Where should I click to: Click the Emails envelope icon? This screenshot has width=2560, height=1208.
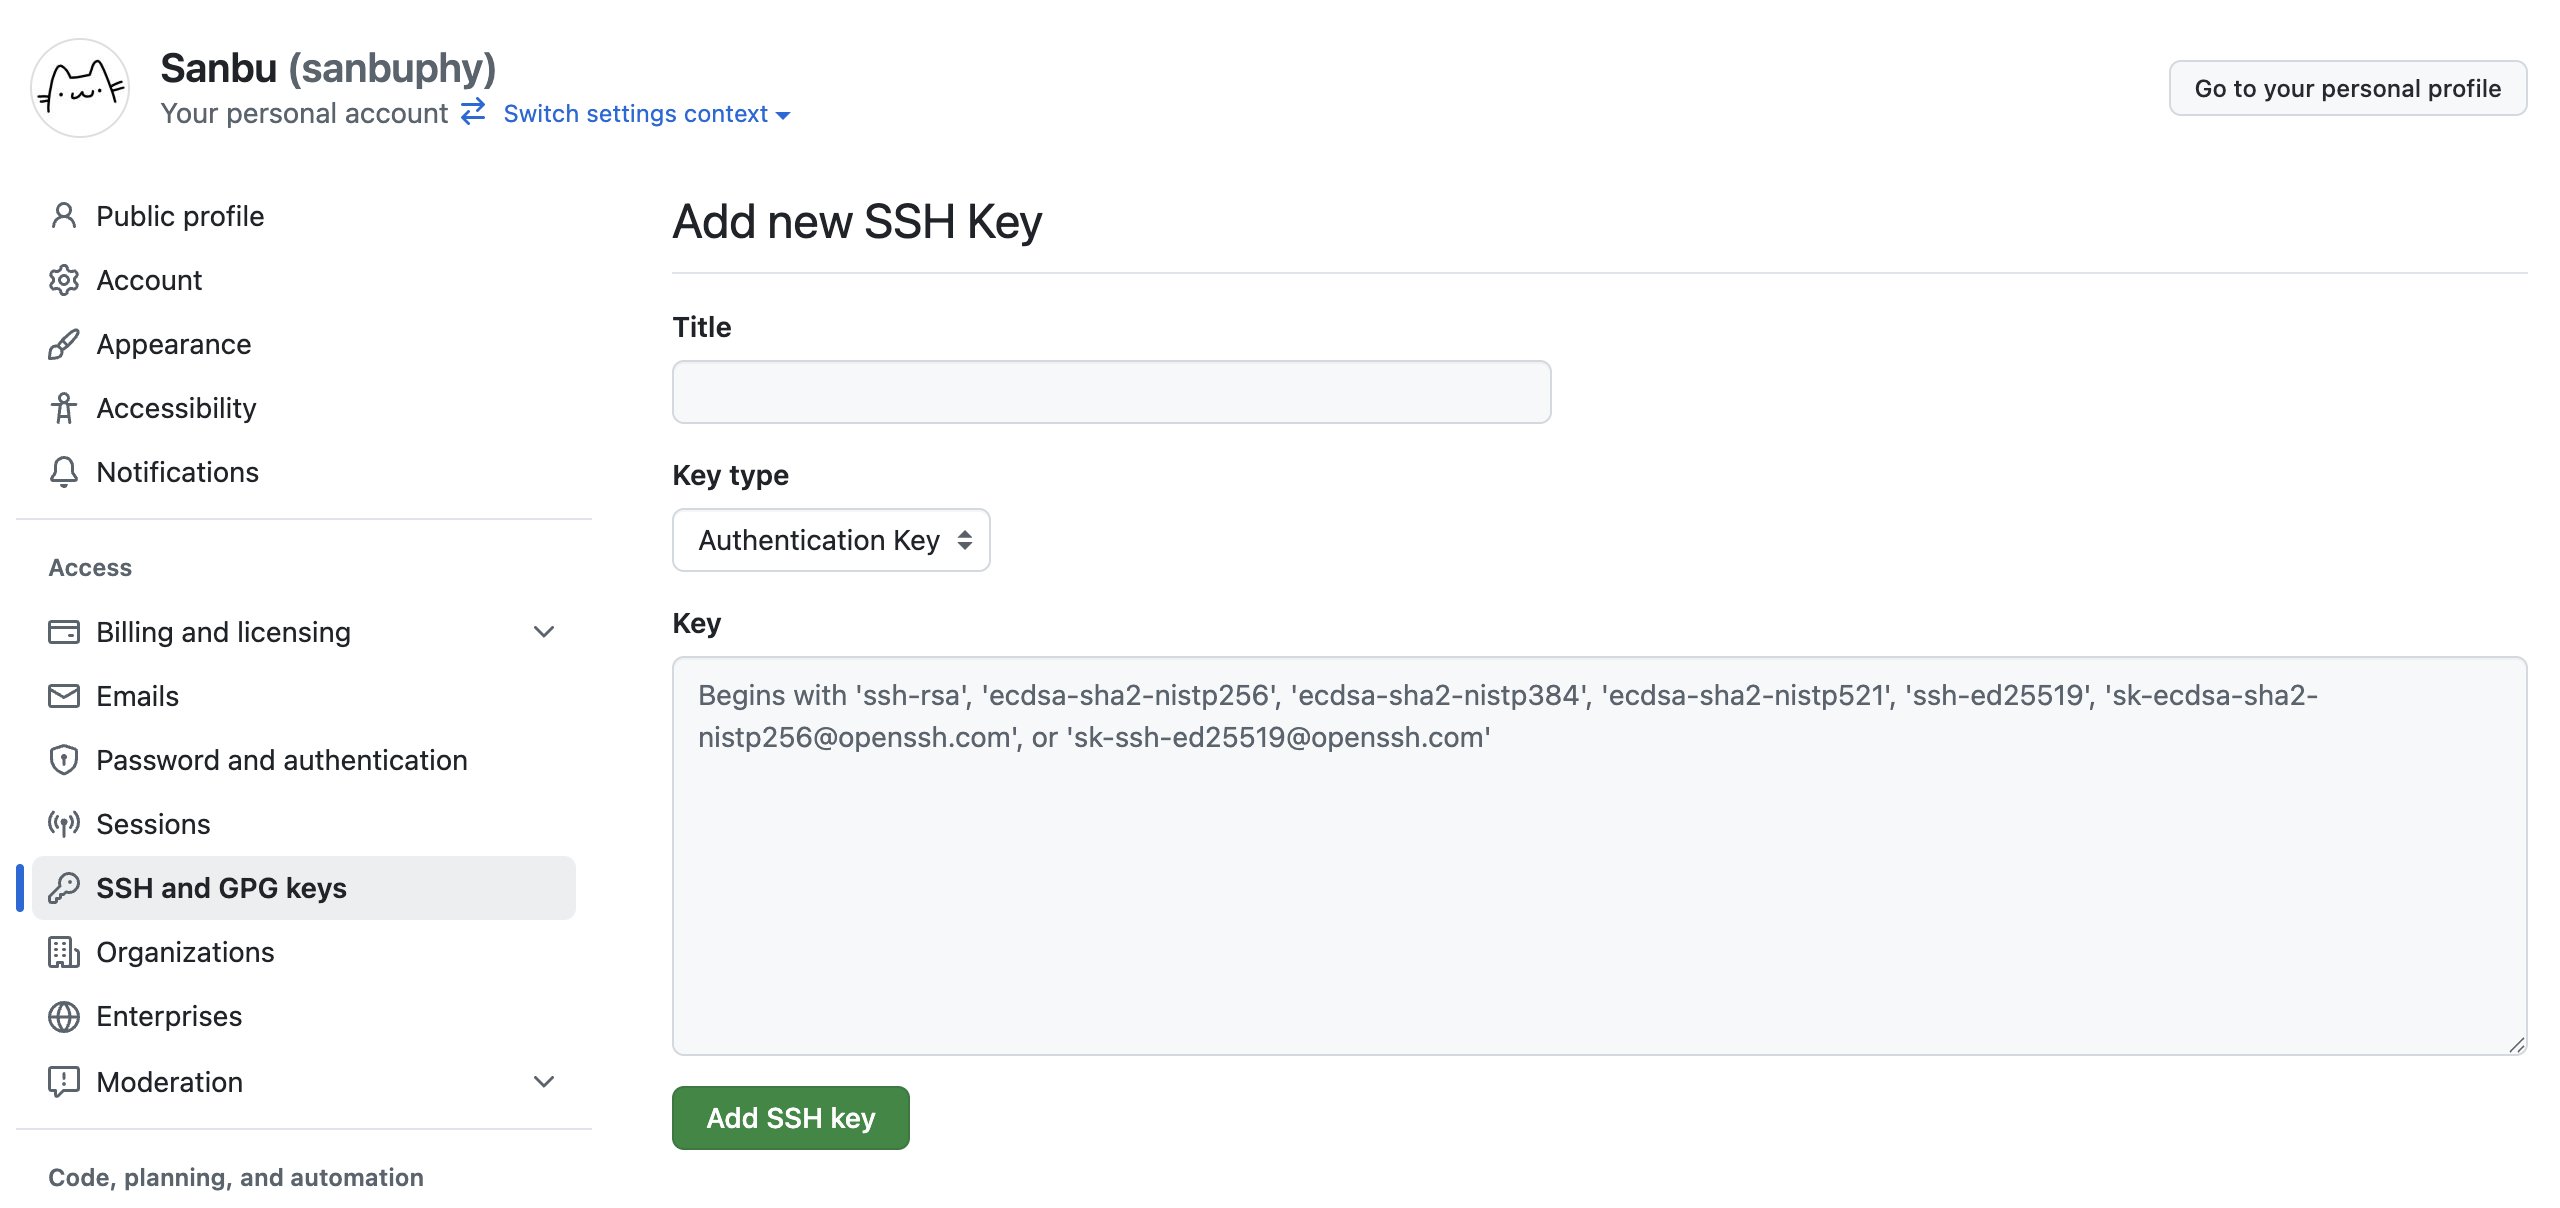[63, 696]
